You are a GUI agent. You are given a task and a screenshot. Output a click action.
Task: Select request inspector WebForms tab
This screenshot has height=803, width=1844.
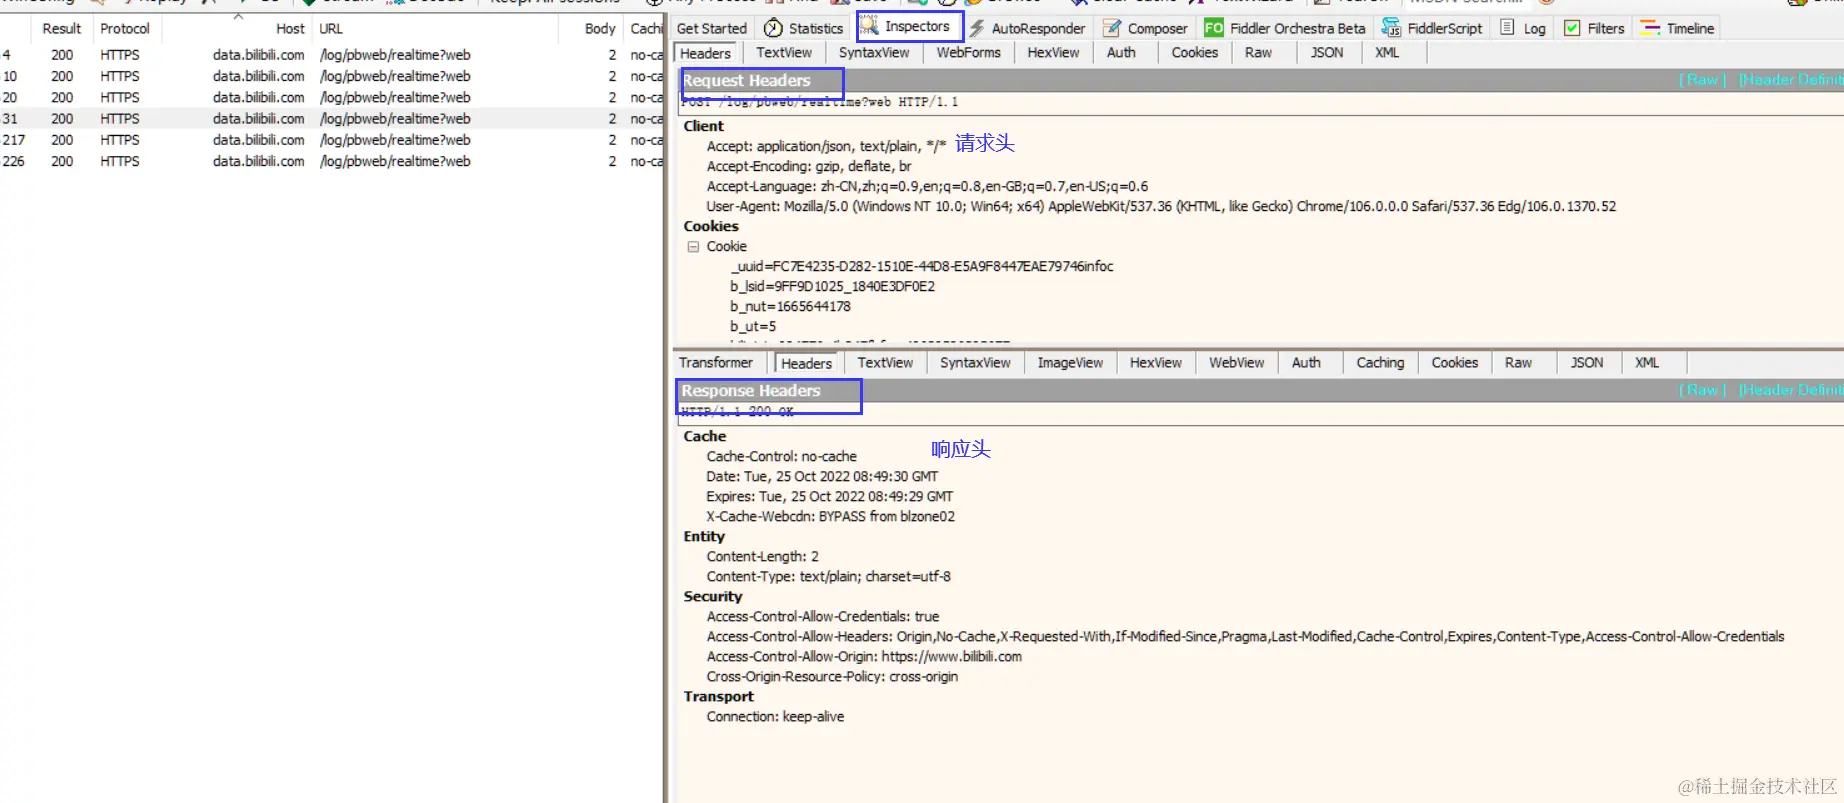tap(968, 53)
